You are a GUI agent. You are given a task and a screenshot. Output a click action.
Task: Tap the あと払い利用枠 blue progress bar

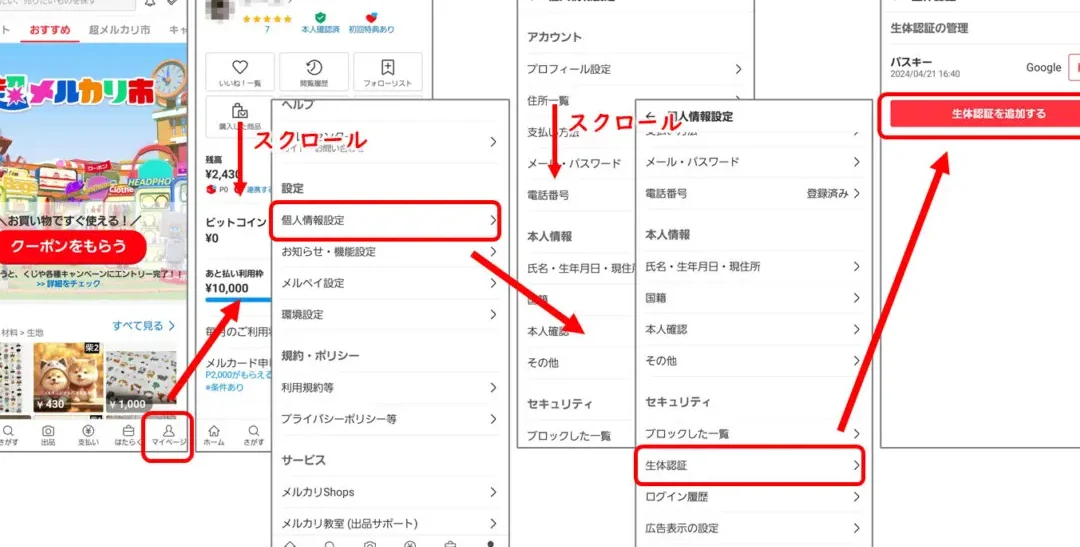[238, 300]
